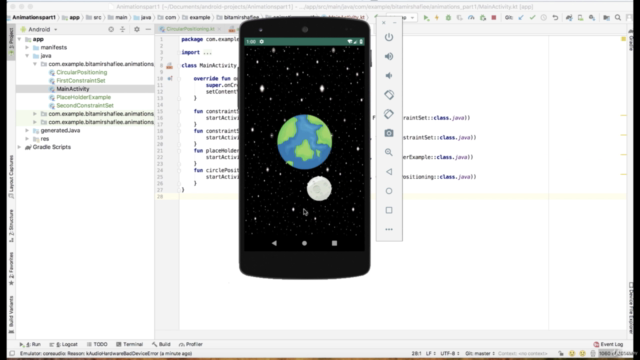Select PlaceHolderExample in project tree
This screenshot has width=640, height=360.
[x=84, y=97]
